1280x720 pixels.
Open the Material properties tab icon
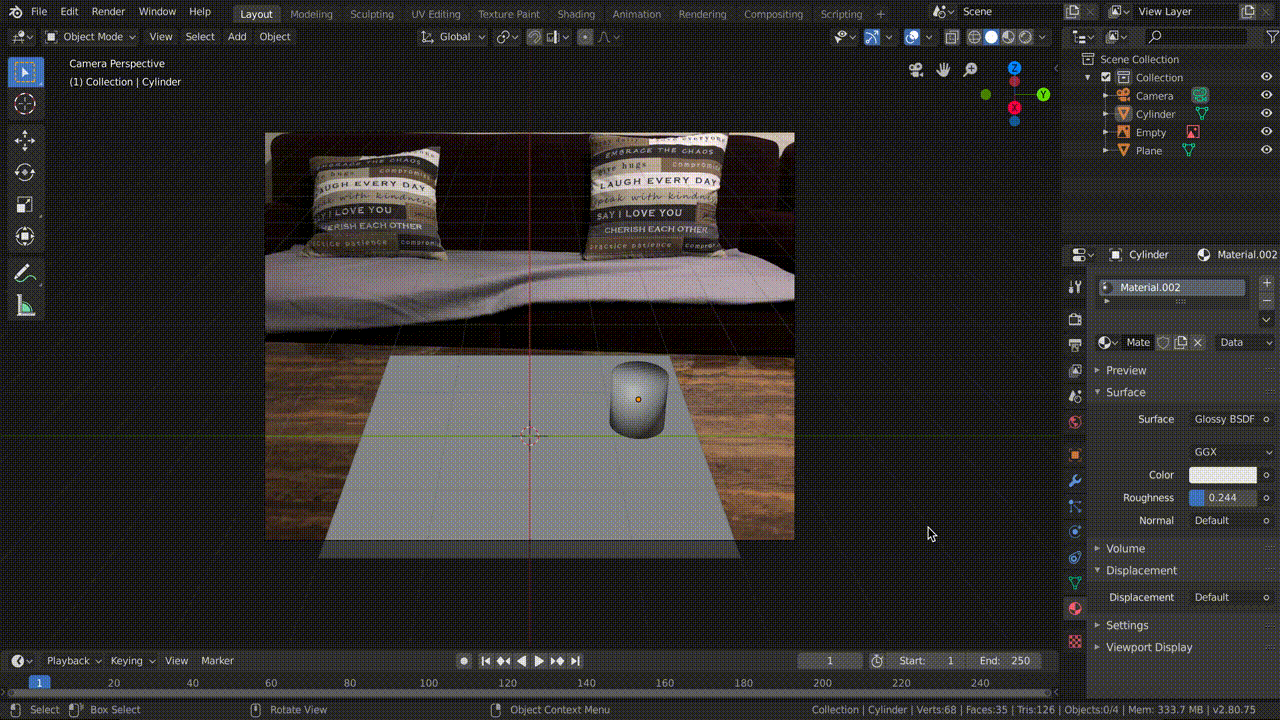1075,608
